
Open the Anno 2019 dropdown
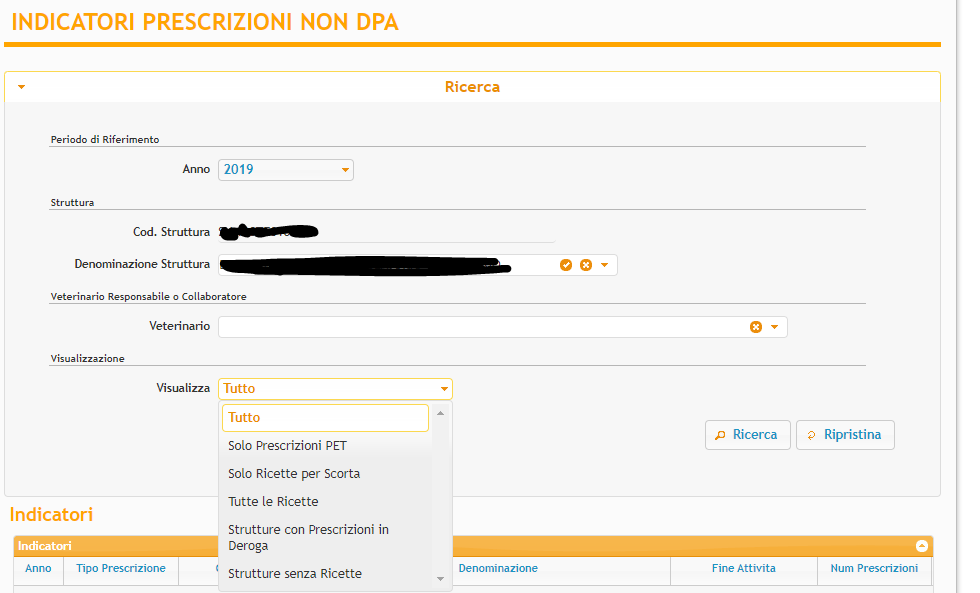286,170
